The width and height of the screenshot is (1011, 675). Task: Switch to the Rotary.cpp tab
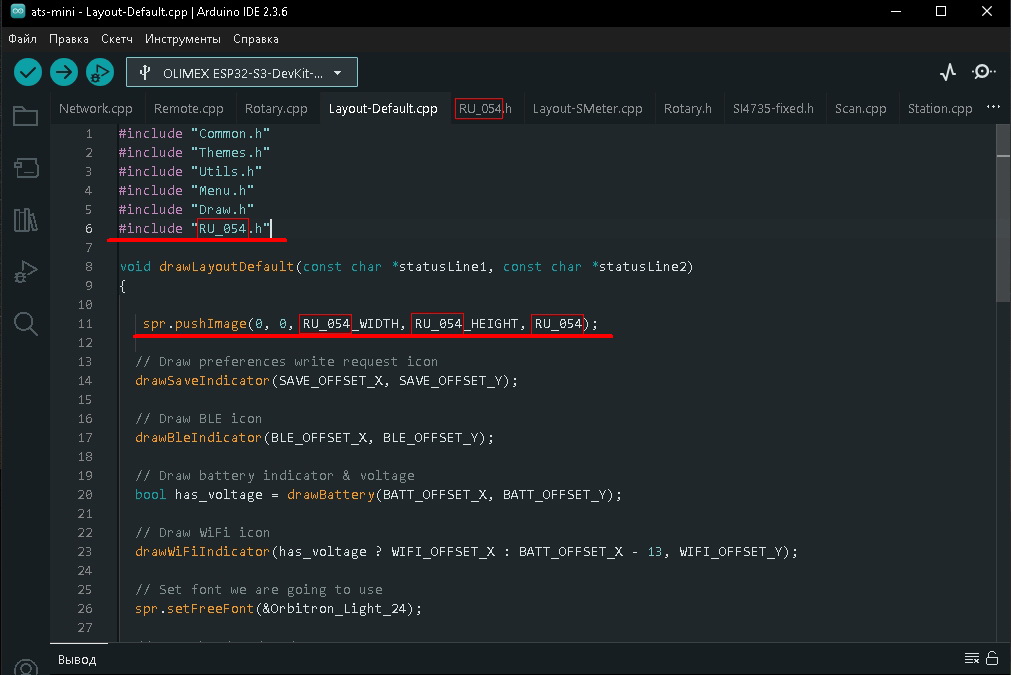(276, 108)
